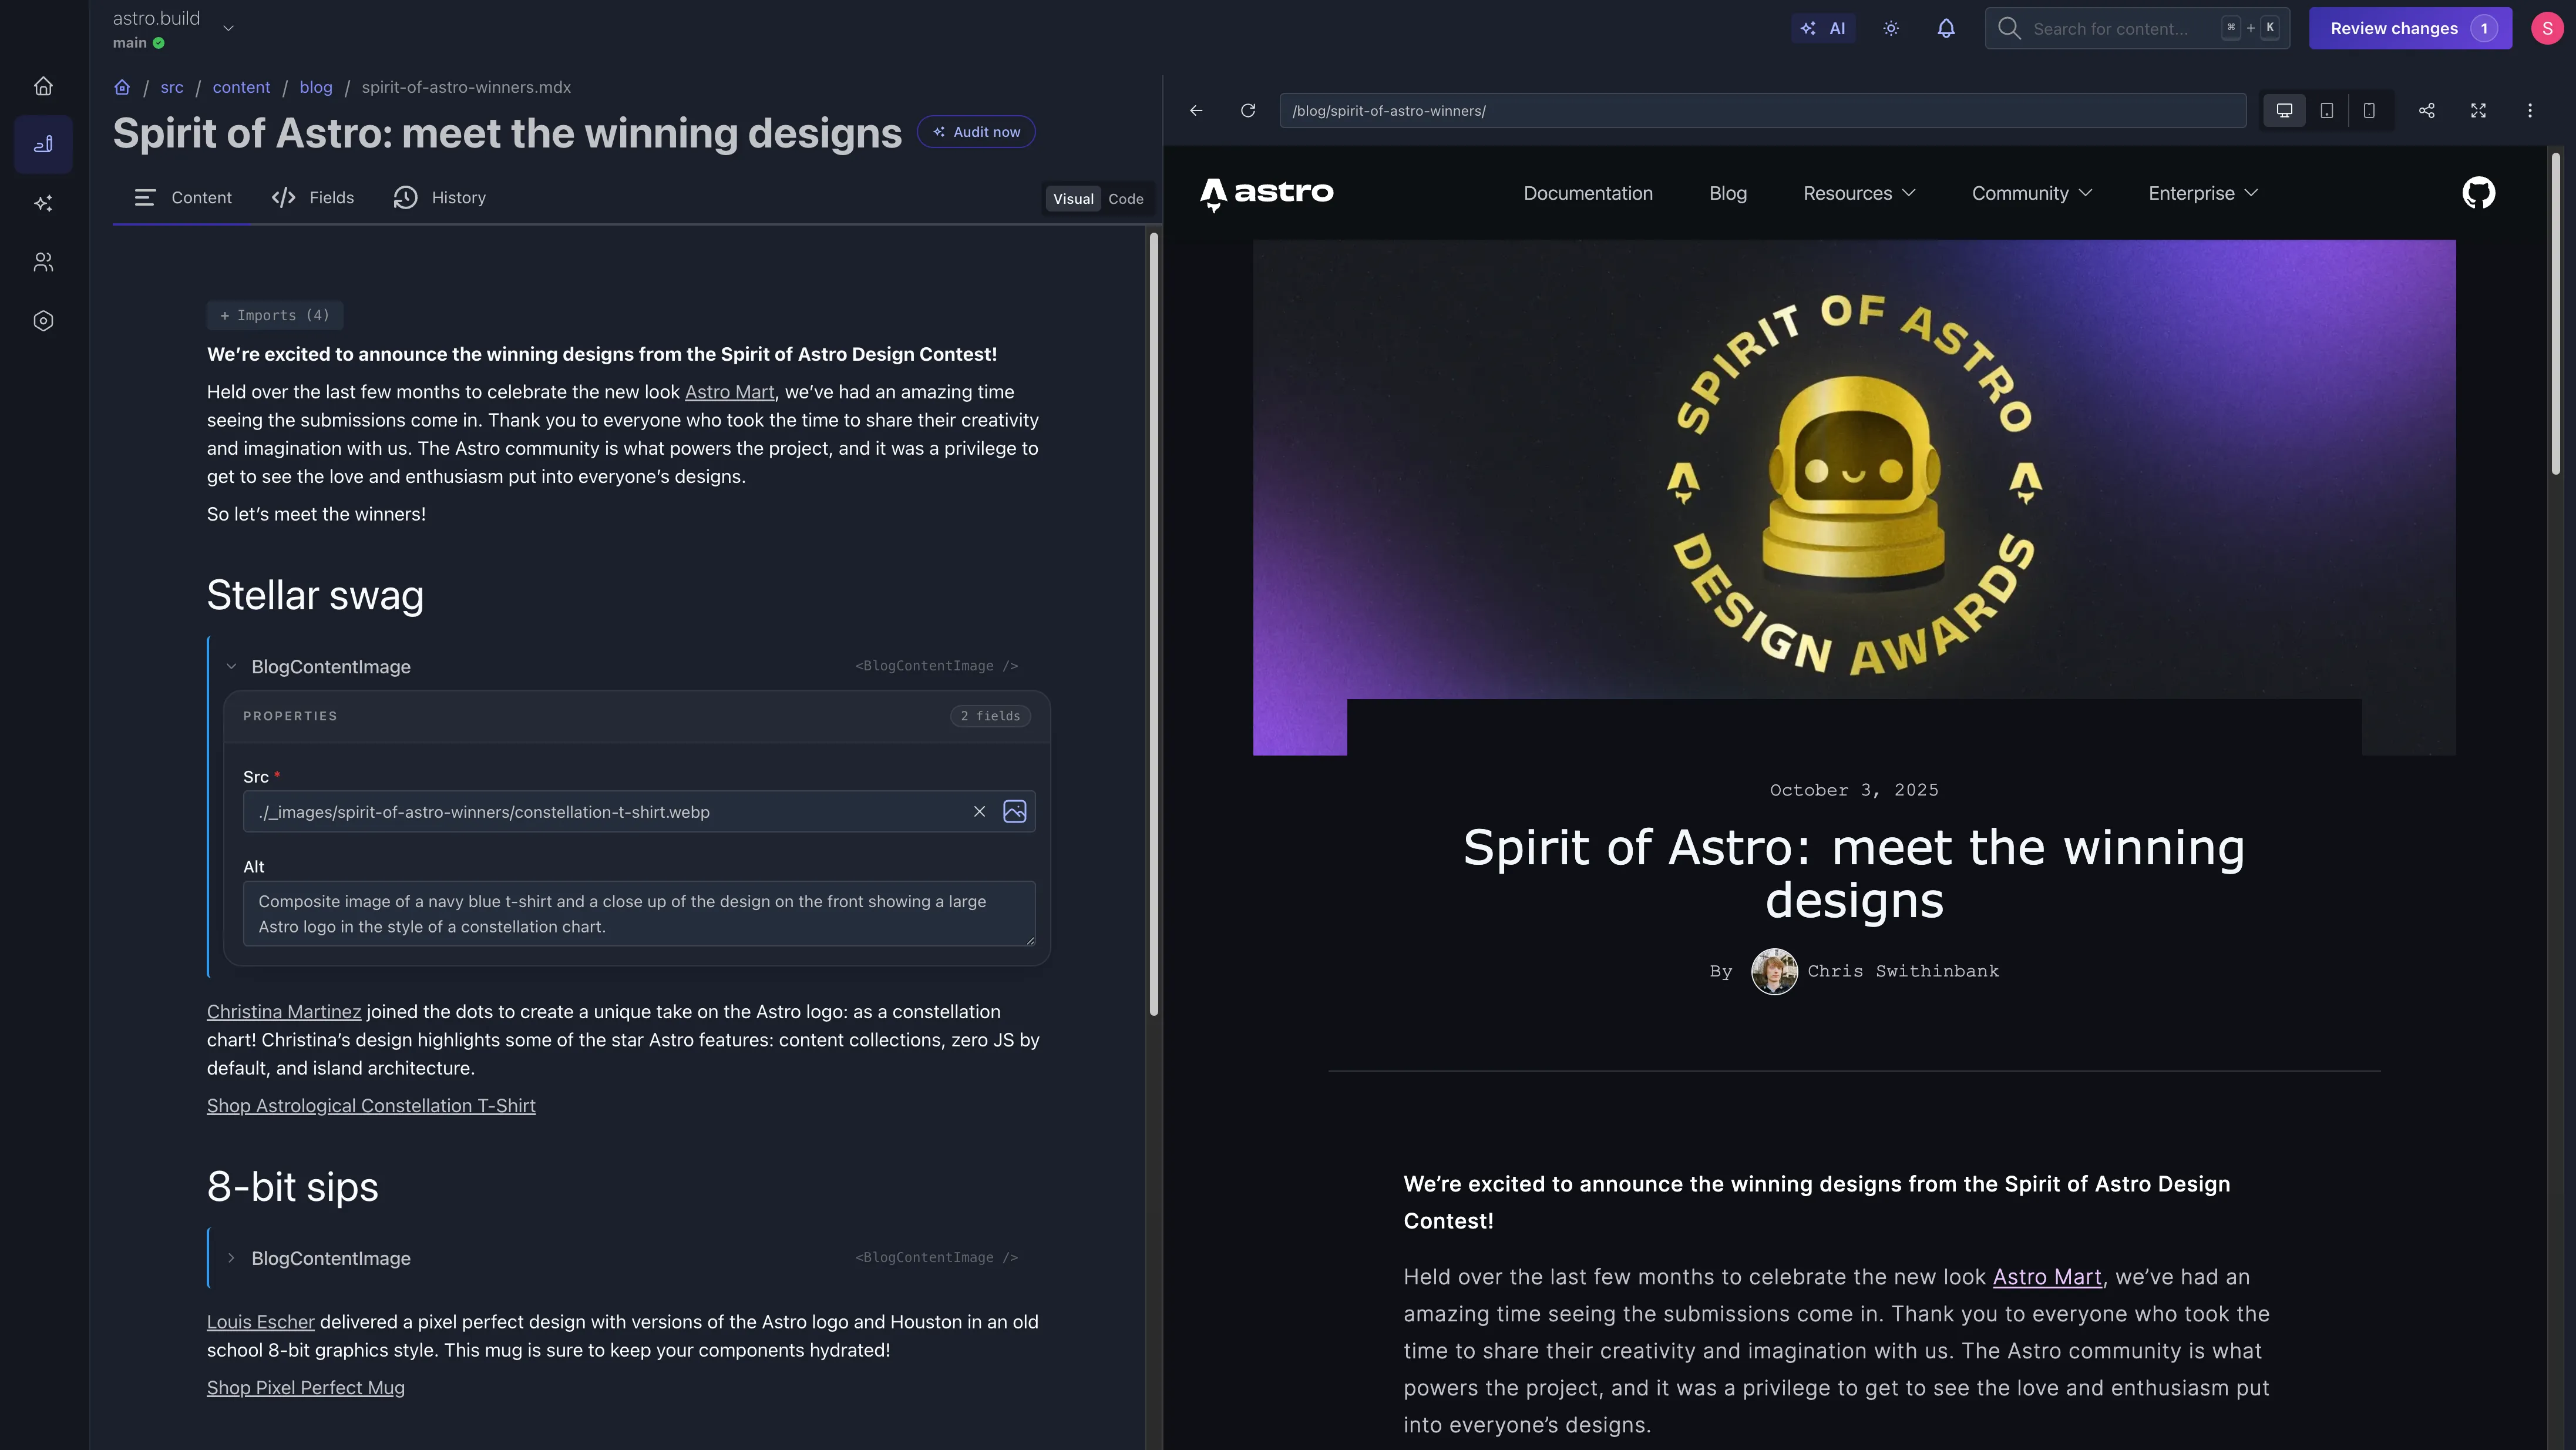Open Documentation in preview nav
2576x1450 pixels.
pos(1588,193)
